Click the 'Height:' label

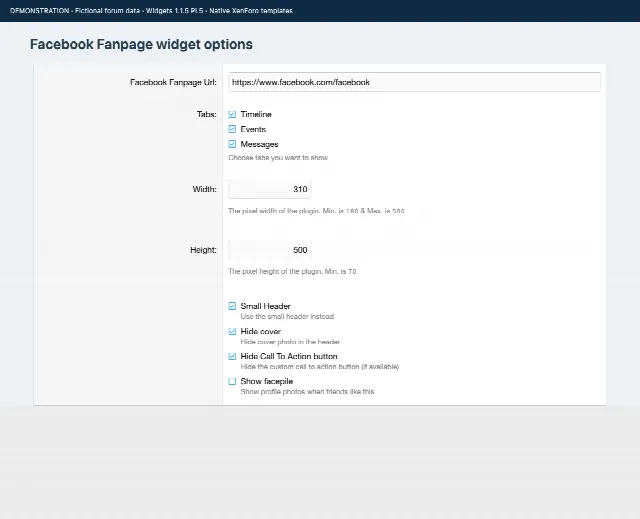[x=203, y=250]
